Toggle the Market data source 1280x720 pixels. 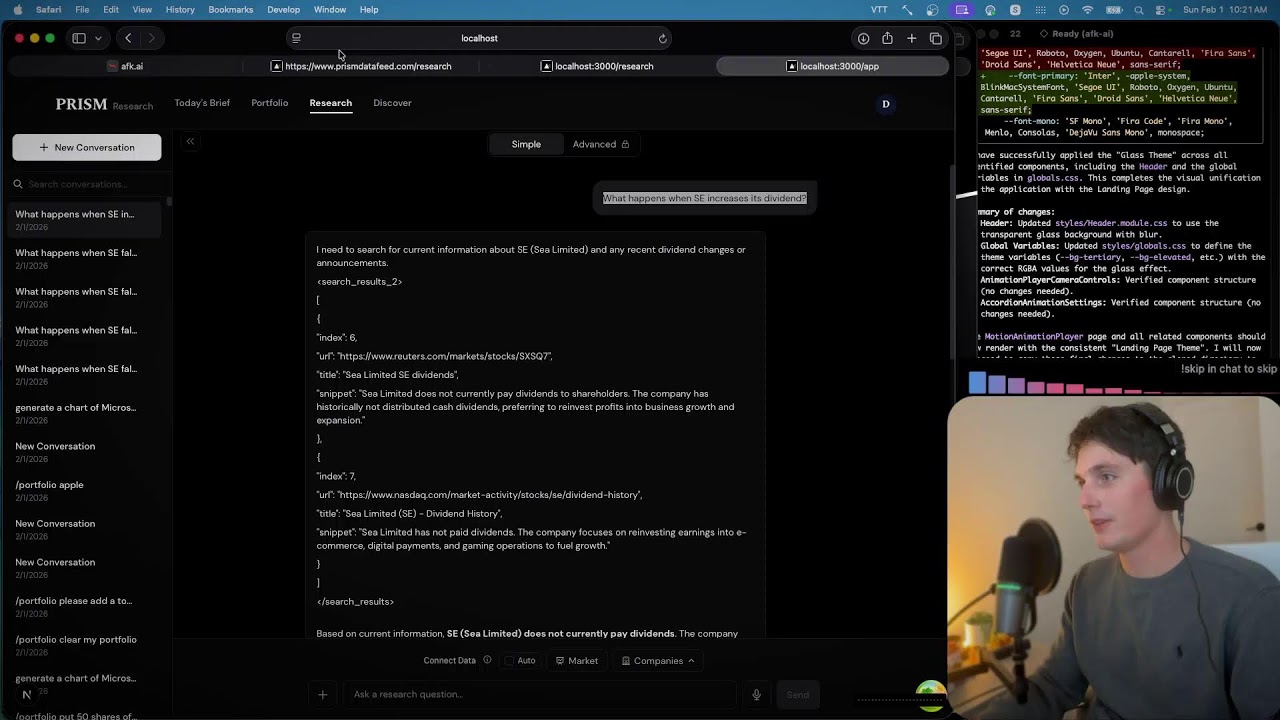(x=577, y=661)
